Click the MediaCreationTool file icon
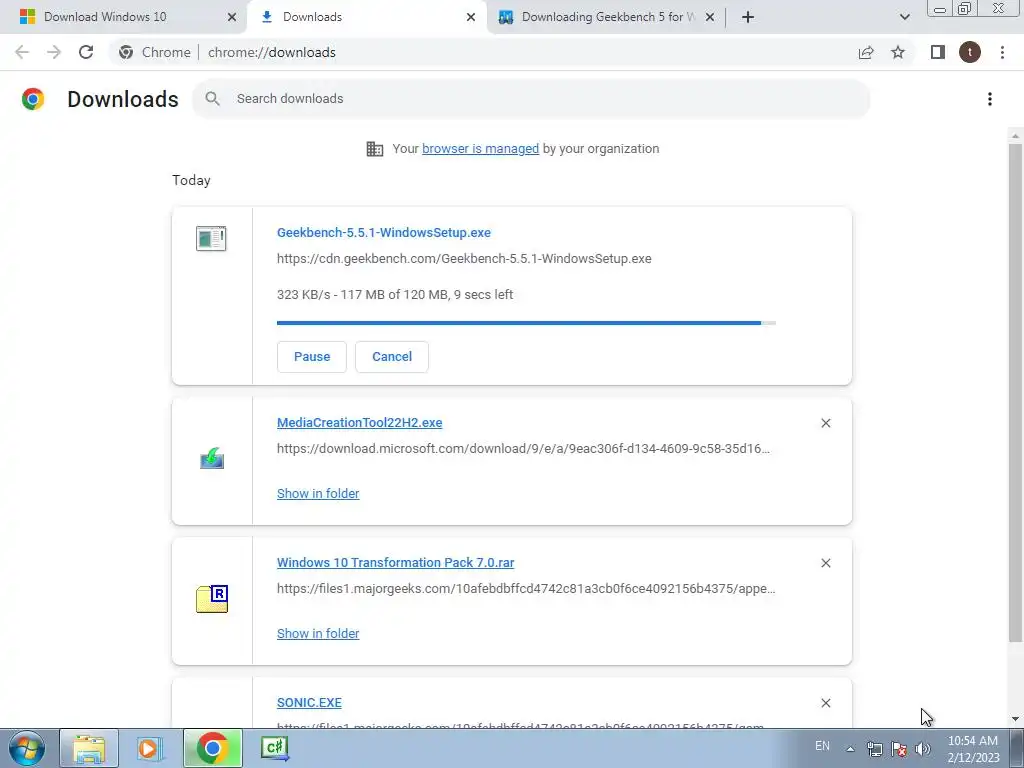This screenshot has height=768, width=1024. point(212,458)
